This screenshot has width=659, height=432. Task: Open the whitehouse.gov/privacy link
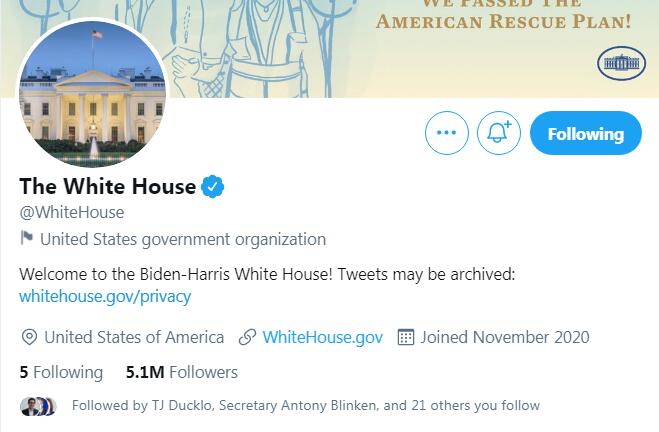[105, 296]
